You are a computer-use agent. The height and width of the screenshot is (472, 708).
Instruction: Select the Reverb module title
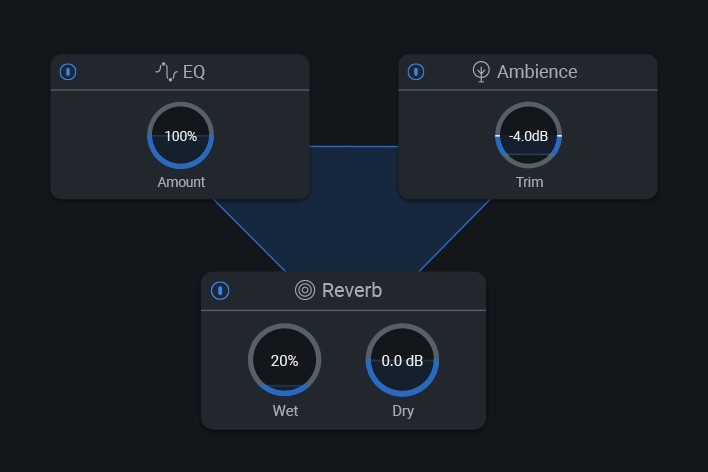point(352,291)
